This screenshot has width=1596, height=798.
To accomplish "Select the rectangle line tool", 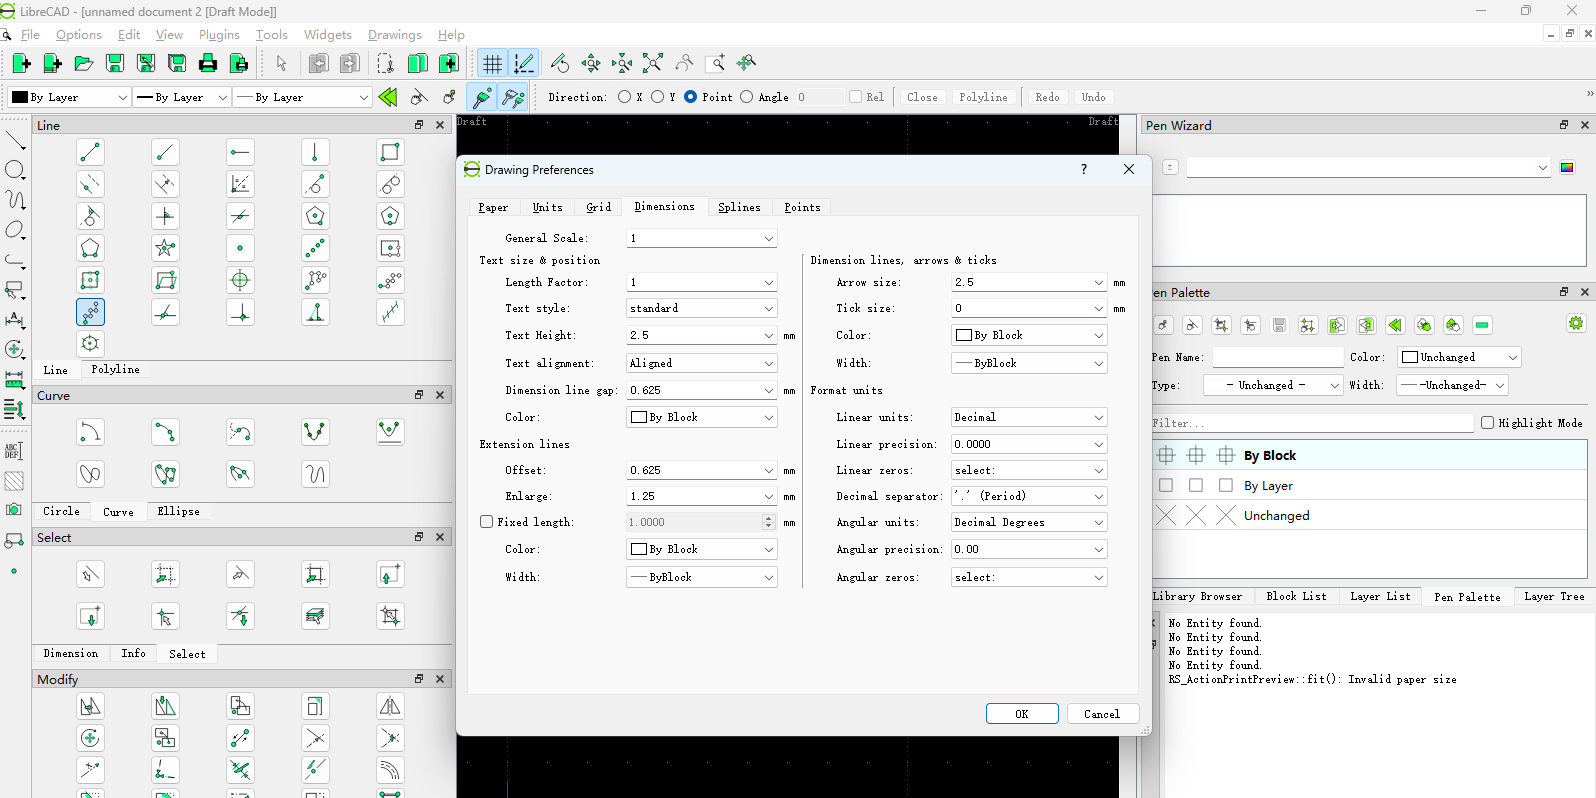I will tap(390, 152).
